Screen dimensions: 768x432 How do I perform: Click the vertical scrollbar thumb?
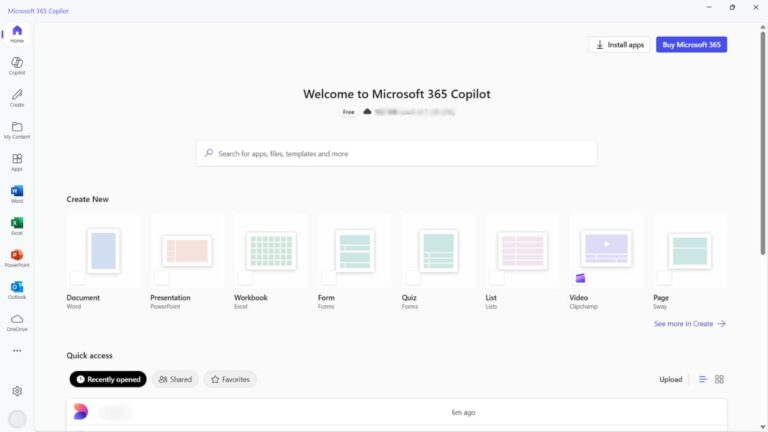(x=763, y=143)
